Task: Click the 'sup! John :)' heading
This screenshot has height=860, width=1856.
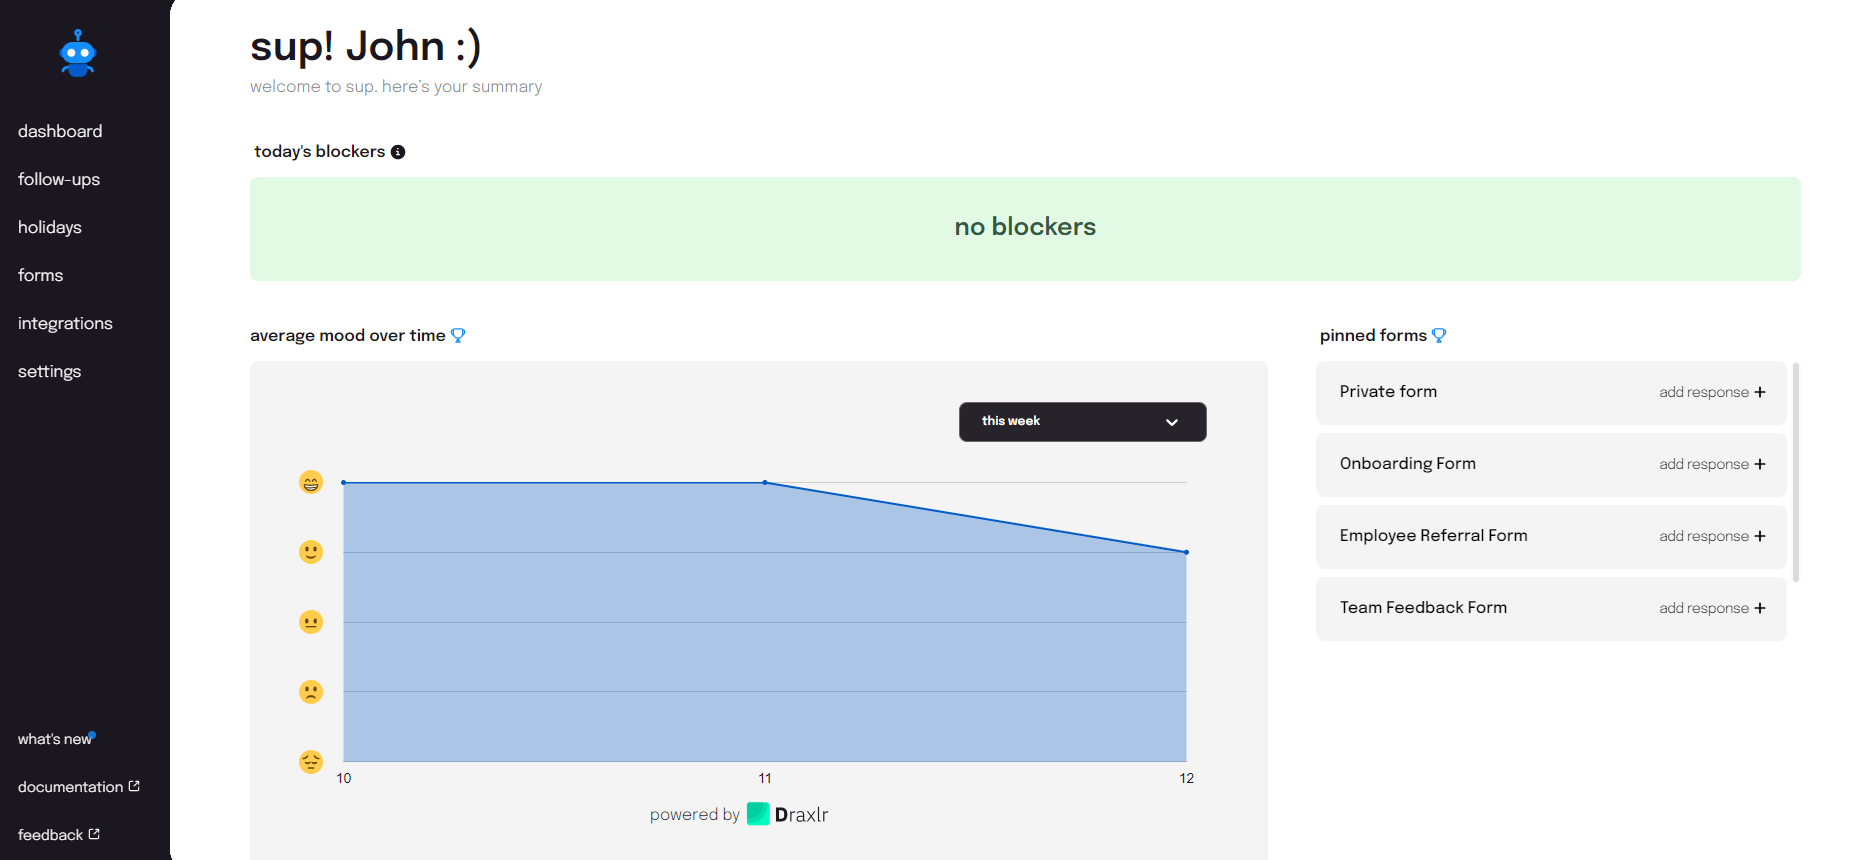Action: click(366, 47)
